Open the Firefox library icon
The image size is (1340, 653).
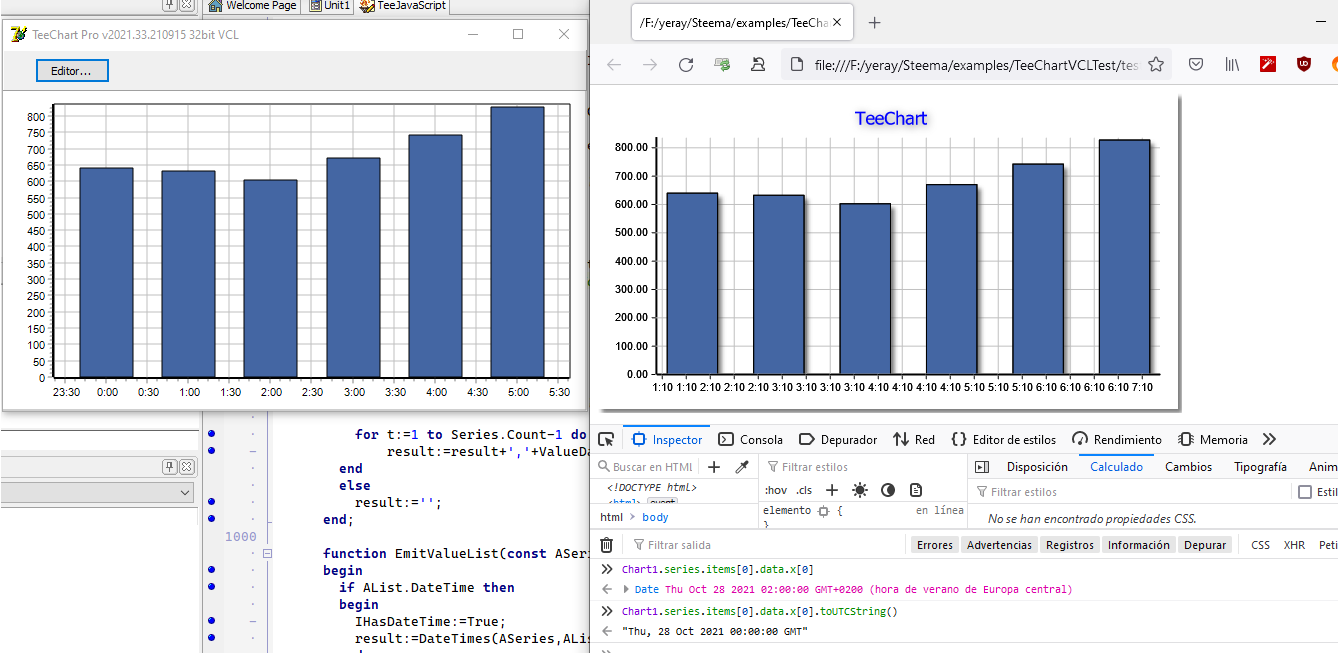(1232, 64)
